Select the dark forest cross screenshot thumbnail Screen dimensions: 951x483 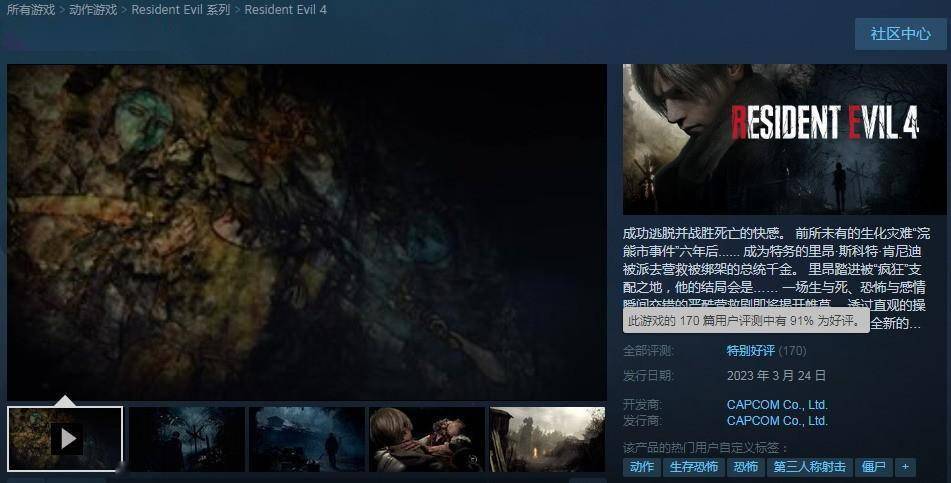187,439
